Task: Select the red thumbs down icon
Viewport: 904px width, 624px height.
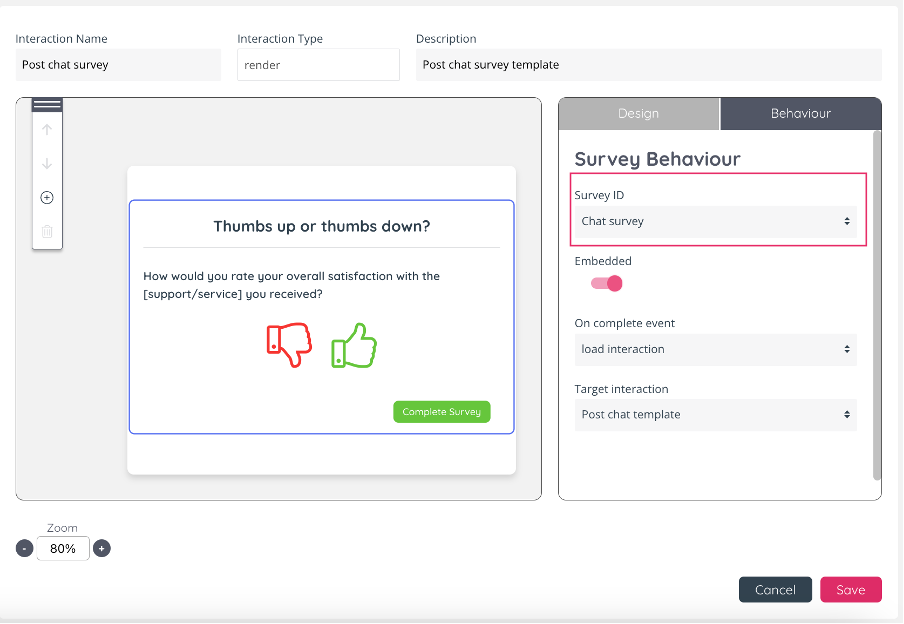Action: [289, 344]
